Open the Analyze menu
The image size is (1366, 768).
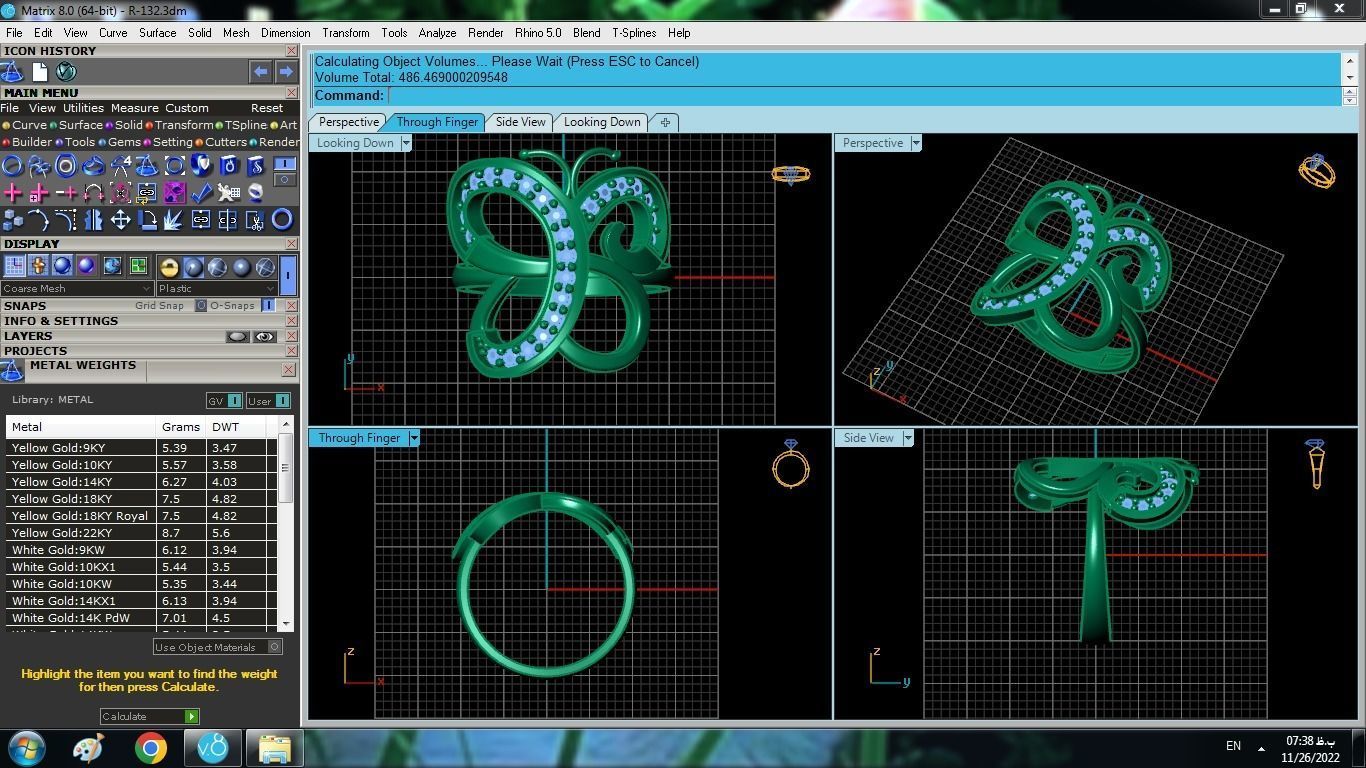(x=437, y=32)
